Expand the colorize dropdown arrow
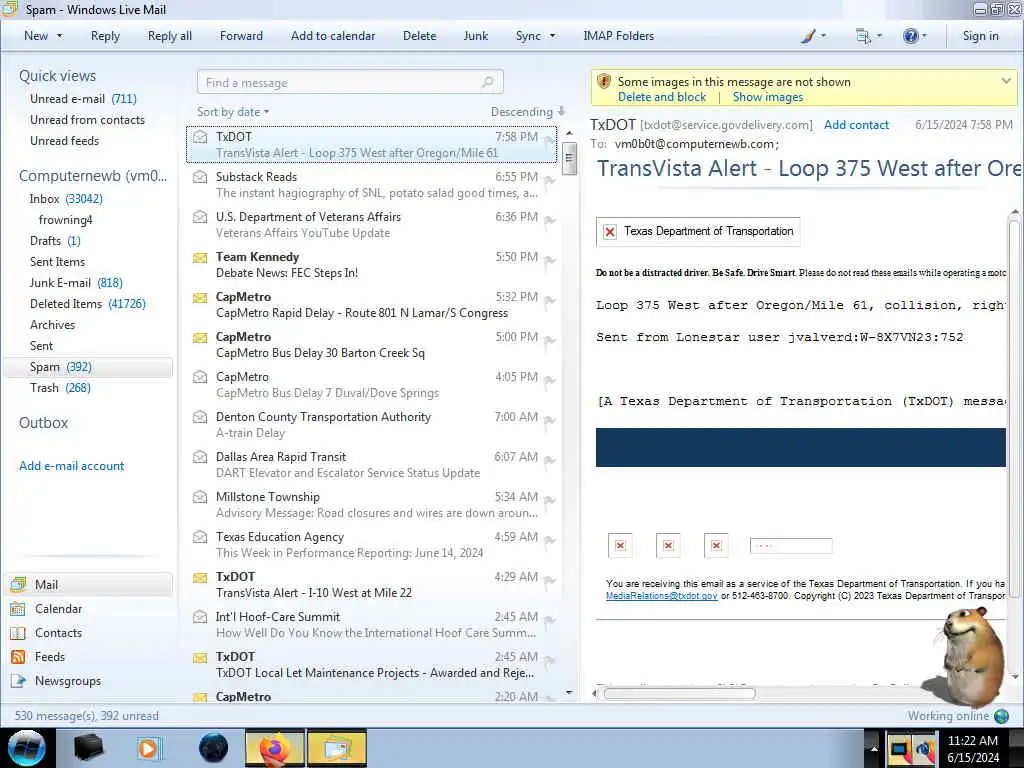1024x768 pixels. click(x=824, y=36)
